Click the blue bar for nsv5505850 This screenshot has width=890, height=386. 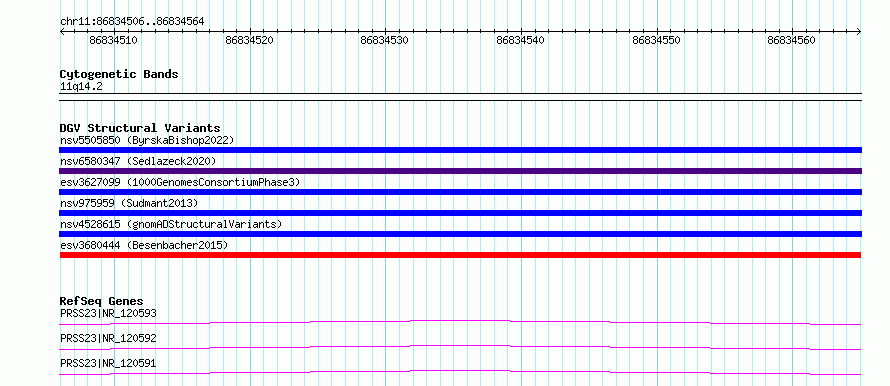click(460, 150)
